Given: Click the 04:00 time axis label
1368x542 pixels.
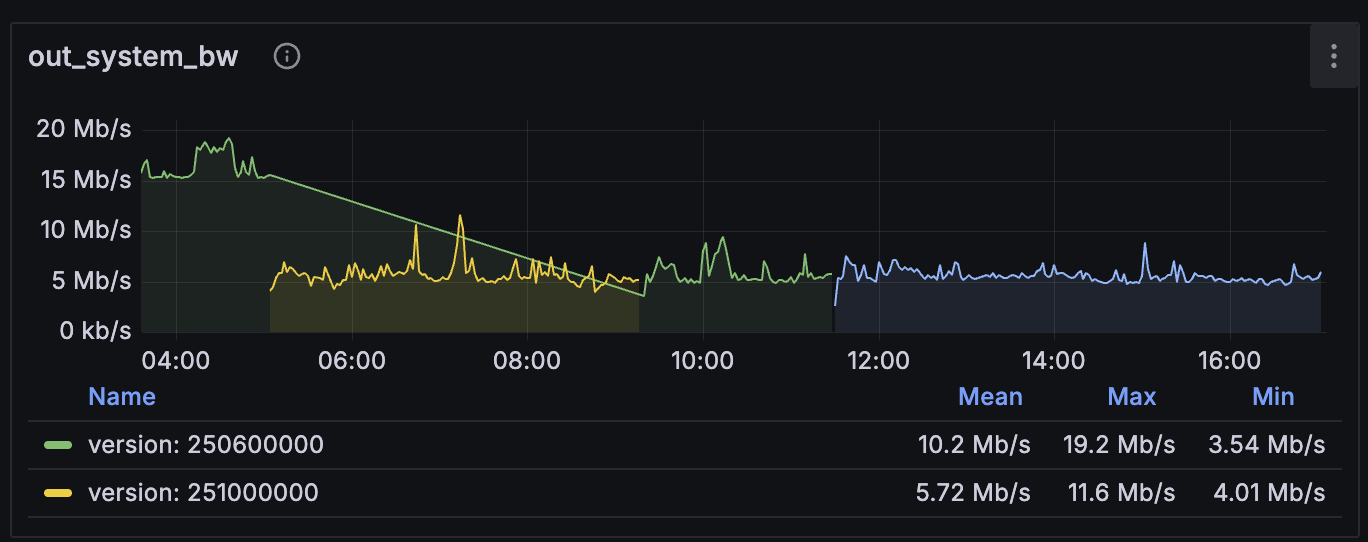Looking at the screenshot, I should tap(176, 360).
